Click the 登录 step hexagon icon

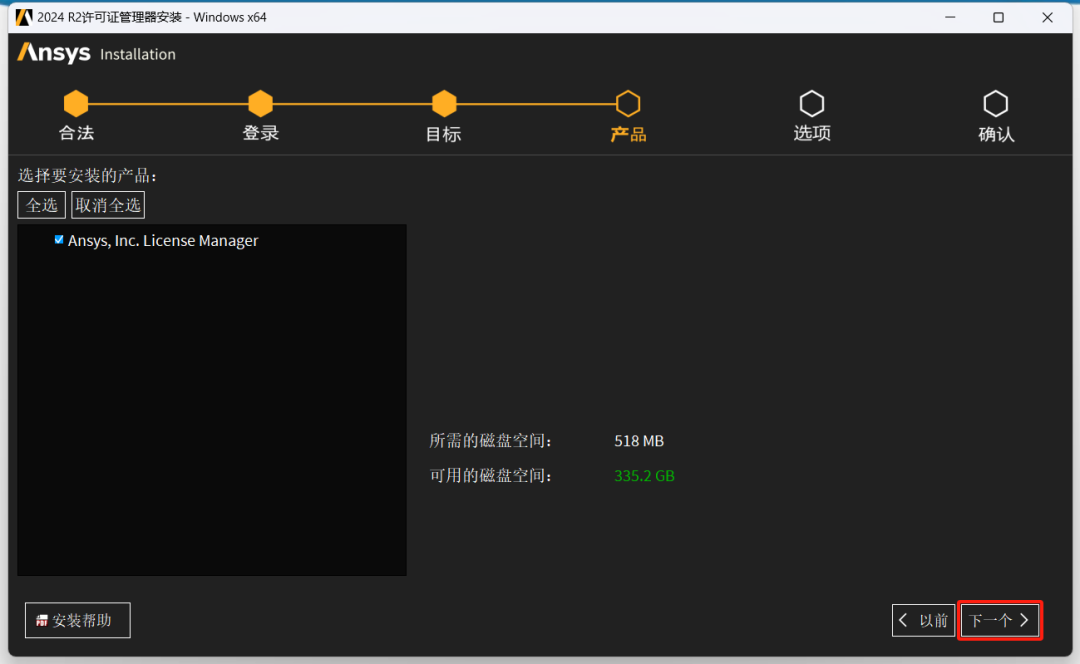coord(260,104)
